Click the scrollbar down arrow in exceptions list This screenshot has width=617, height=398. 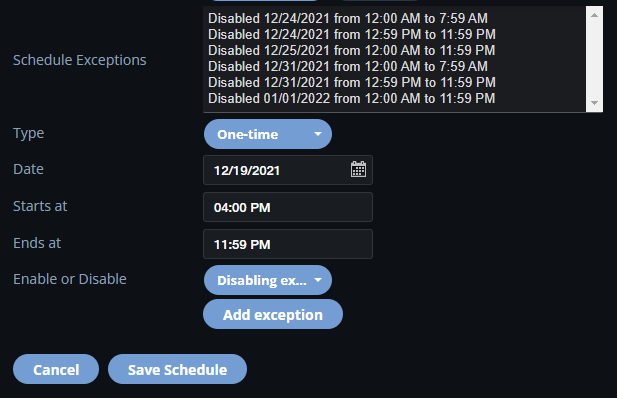[x=594, y=103]
